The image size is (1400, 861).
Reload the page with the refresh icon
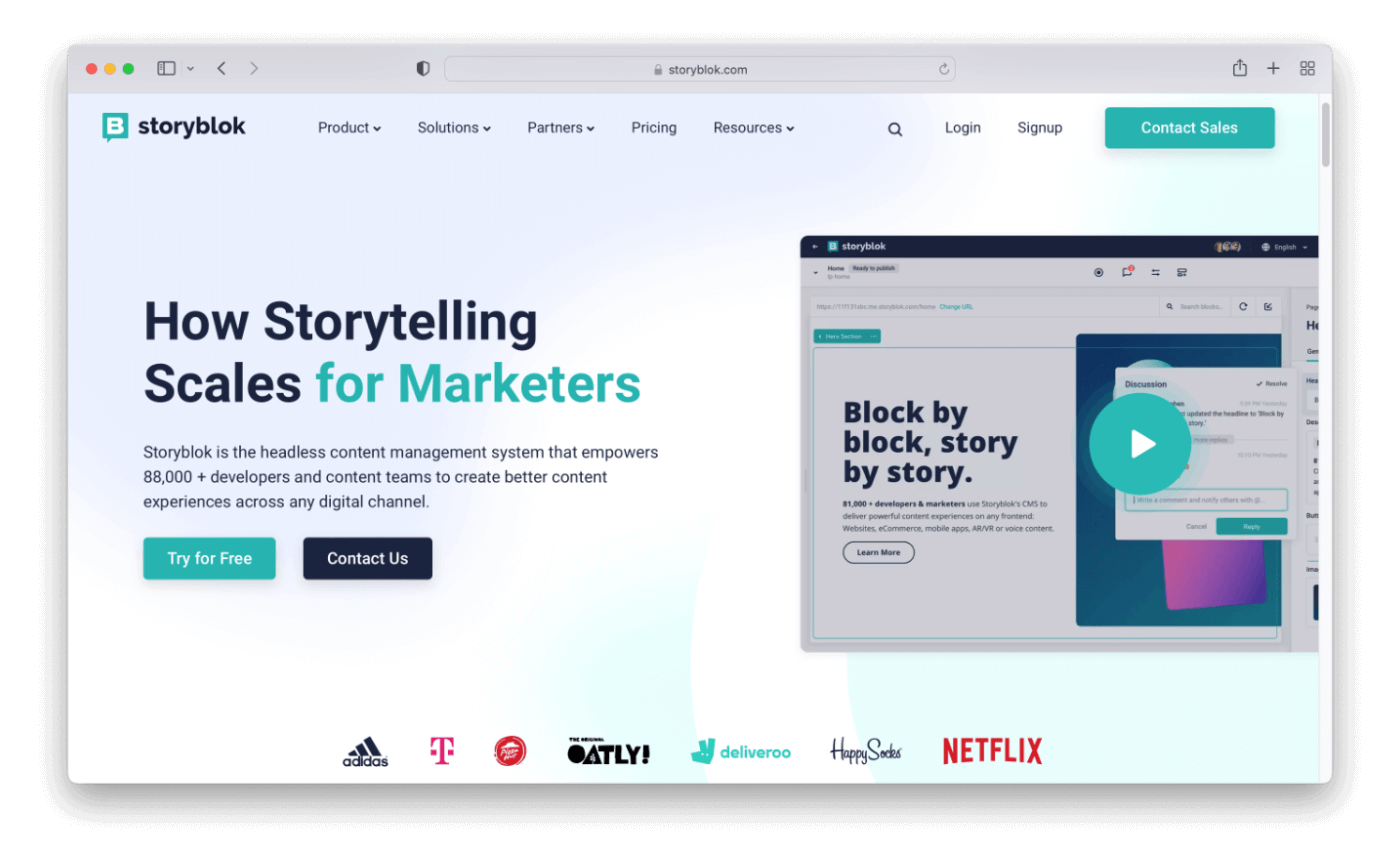pos(943,69)
